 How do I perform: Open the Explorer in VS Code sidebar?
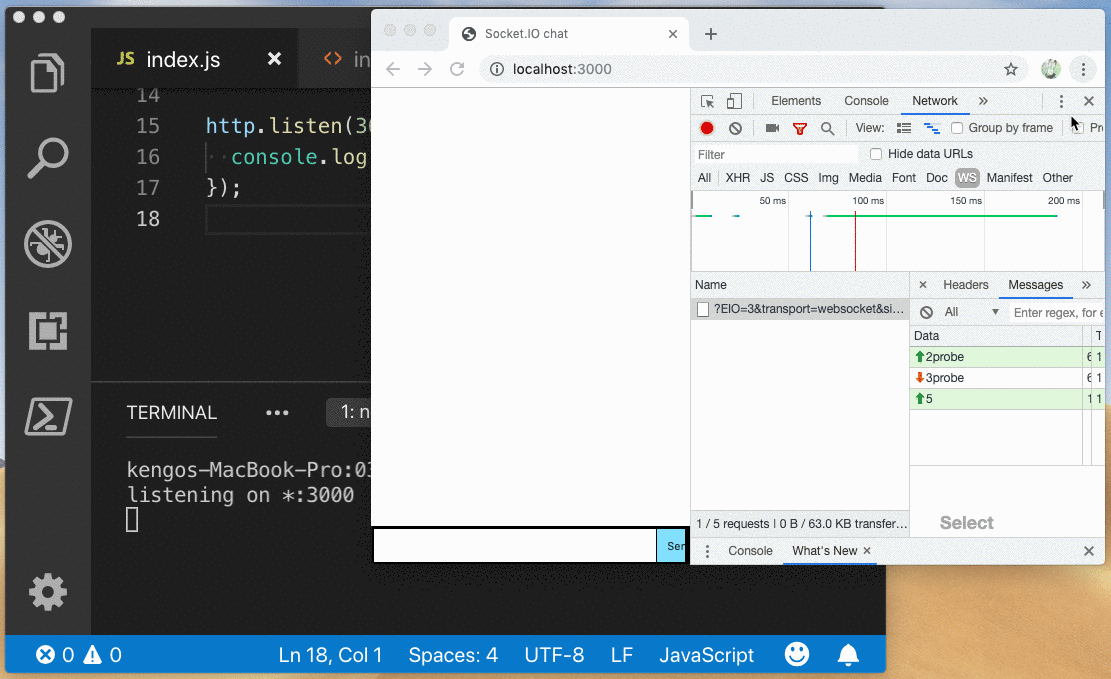[x=47, y=73]
